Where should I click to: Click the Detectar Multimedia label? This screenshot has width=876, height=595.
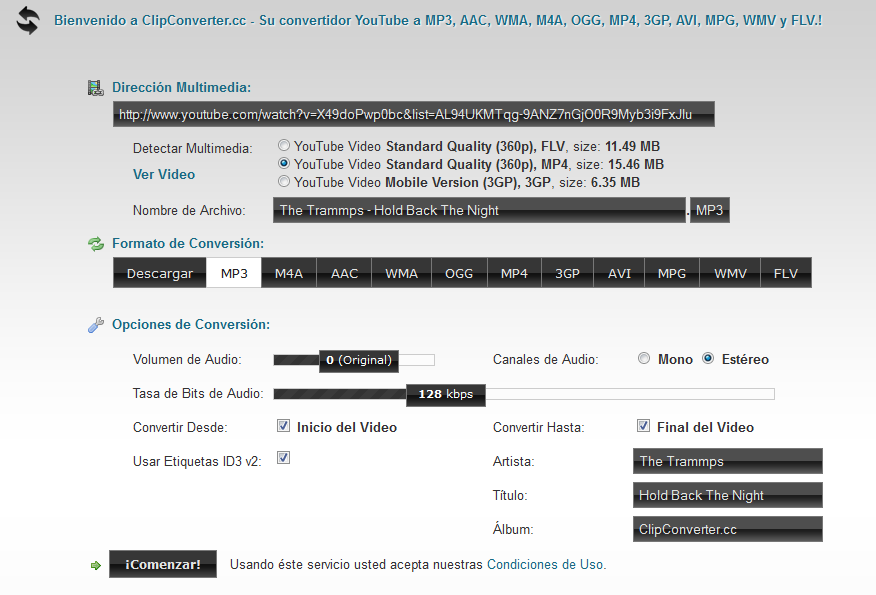pyautogui.click(x=193, y=149)
